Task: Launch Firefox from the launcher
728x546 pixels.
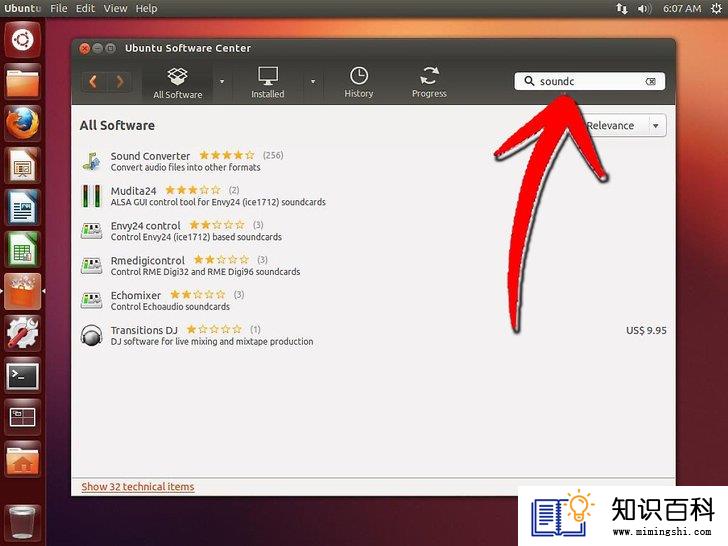Action: [x=22, y=124]
